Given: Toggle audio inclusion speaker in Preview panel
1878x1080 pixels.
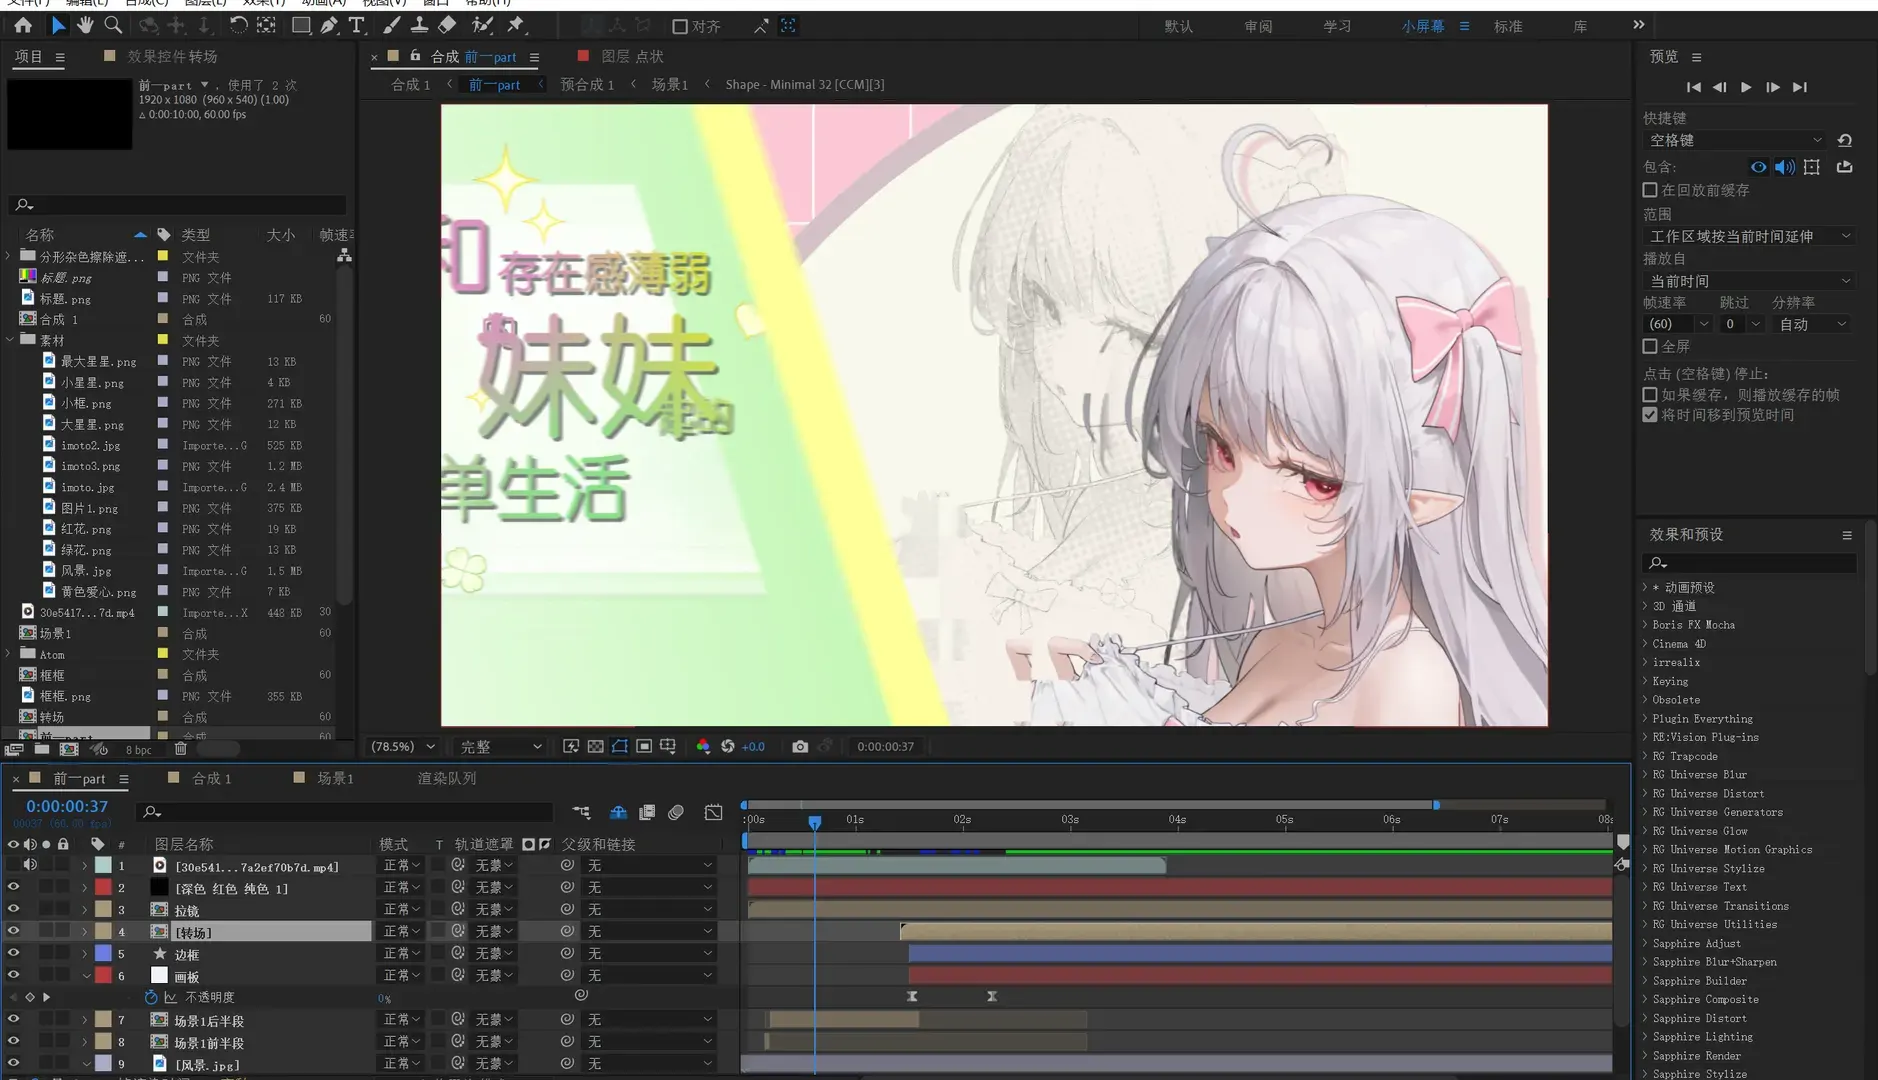Looking at the screenshot, I should tap(1785, 167).
